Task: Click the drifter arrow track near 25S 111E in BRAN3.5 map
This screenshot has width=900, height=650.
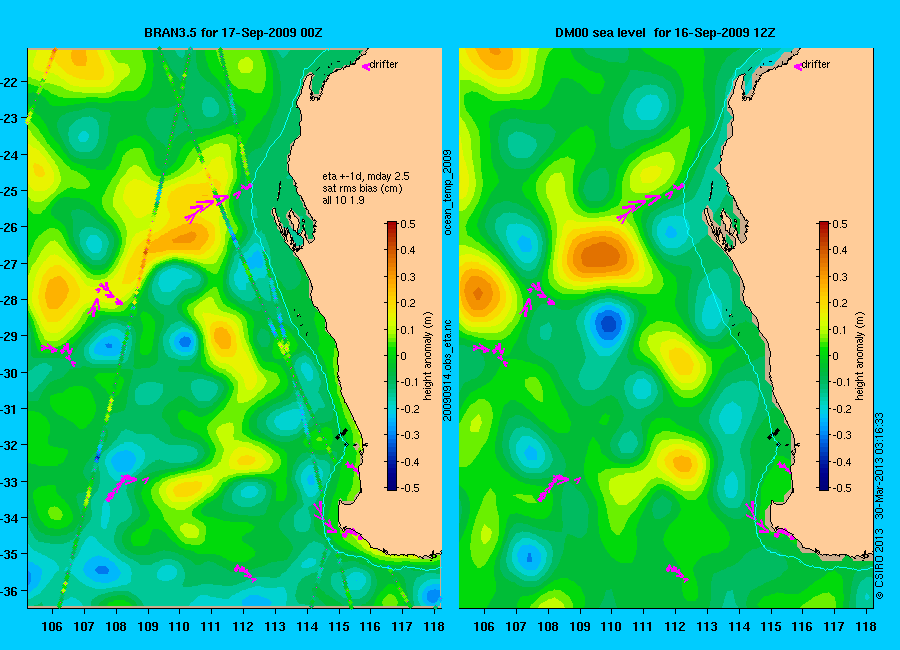Action: point(218,202)
